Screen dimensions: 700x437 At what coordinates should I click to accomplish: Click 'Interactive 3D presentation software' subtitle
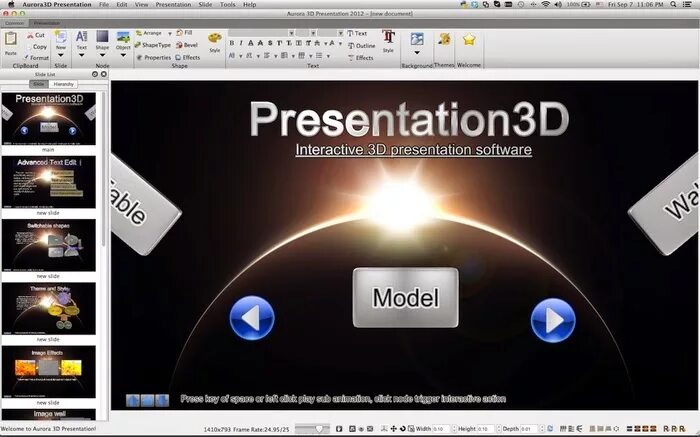(413, 150)
